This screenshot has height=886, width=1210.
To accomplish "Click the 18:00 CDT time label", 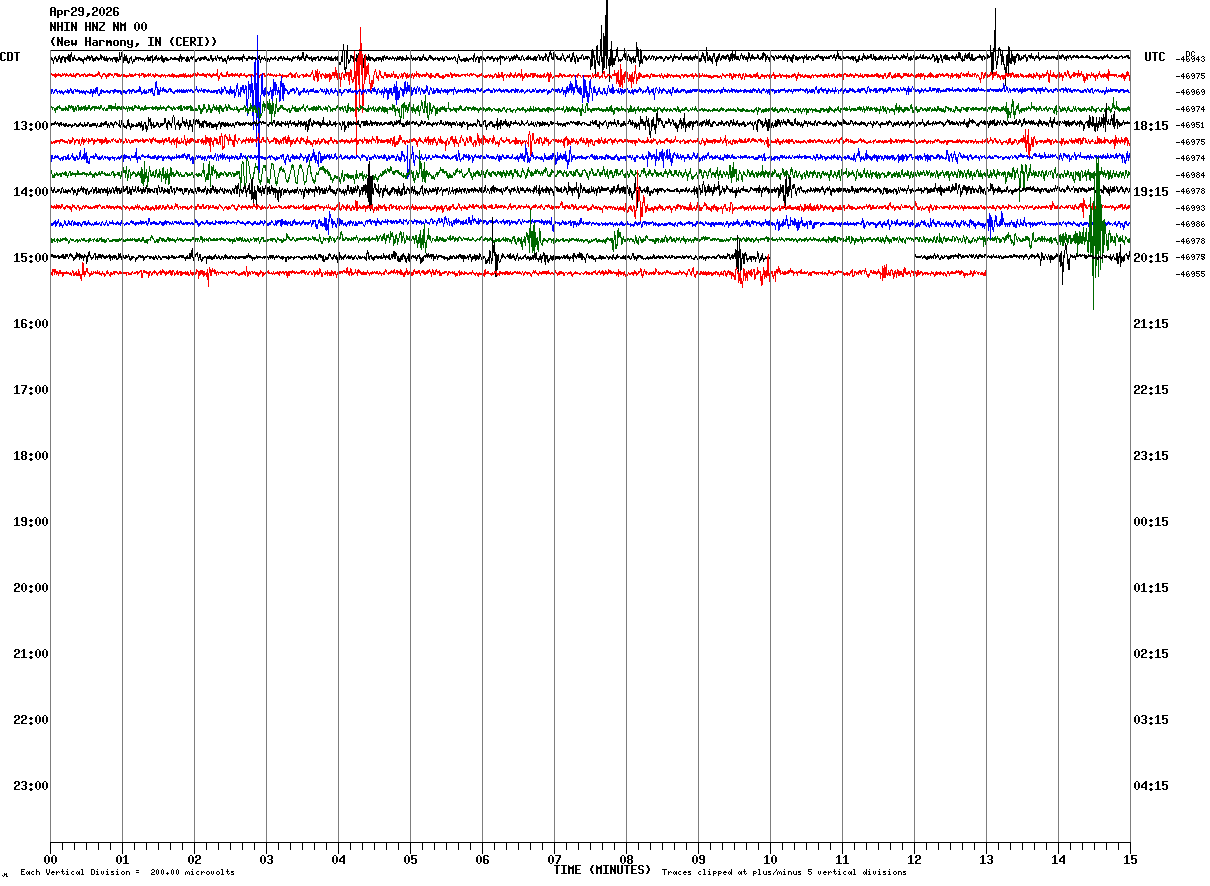I will click(x=31, y=456).
